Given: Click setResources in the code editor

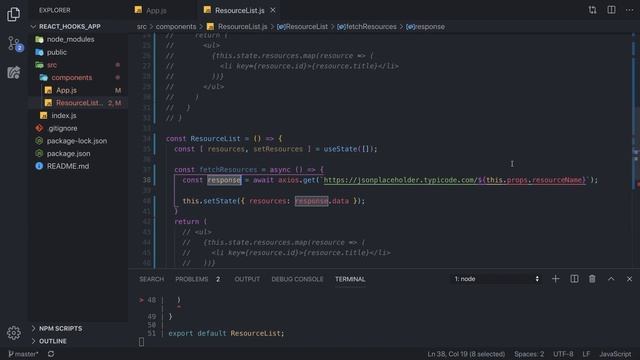Looking at the screenshot, I should click(278, 149).
